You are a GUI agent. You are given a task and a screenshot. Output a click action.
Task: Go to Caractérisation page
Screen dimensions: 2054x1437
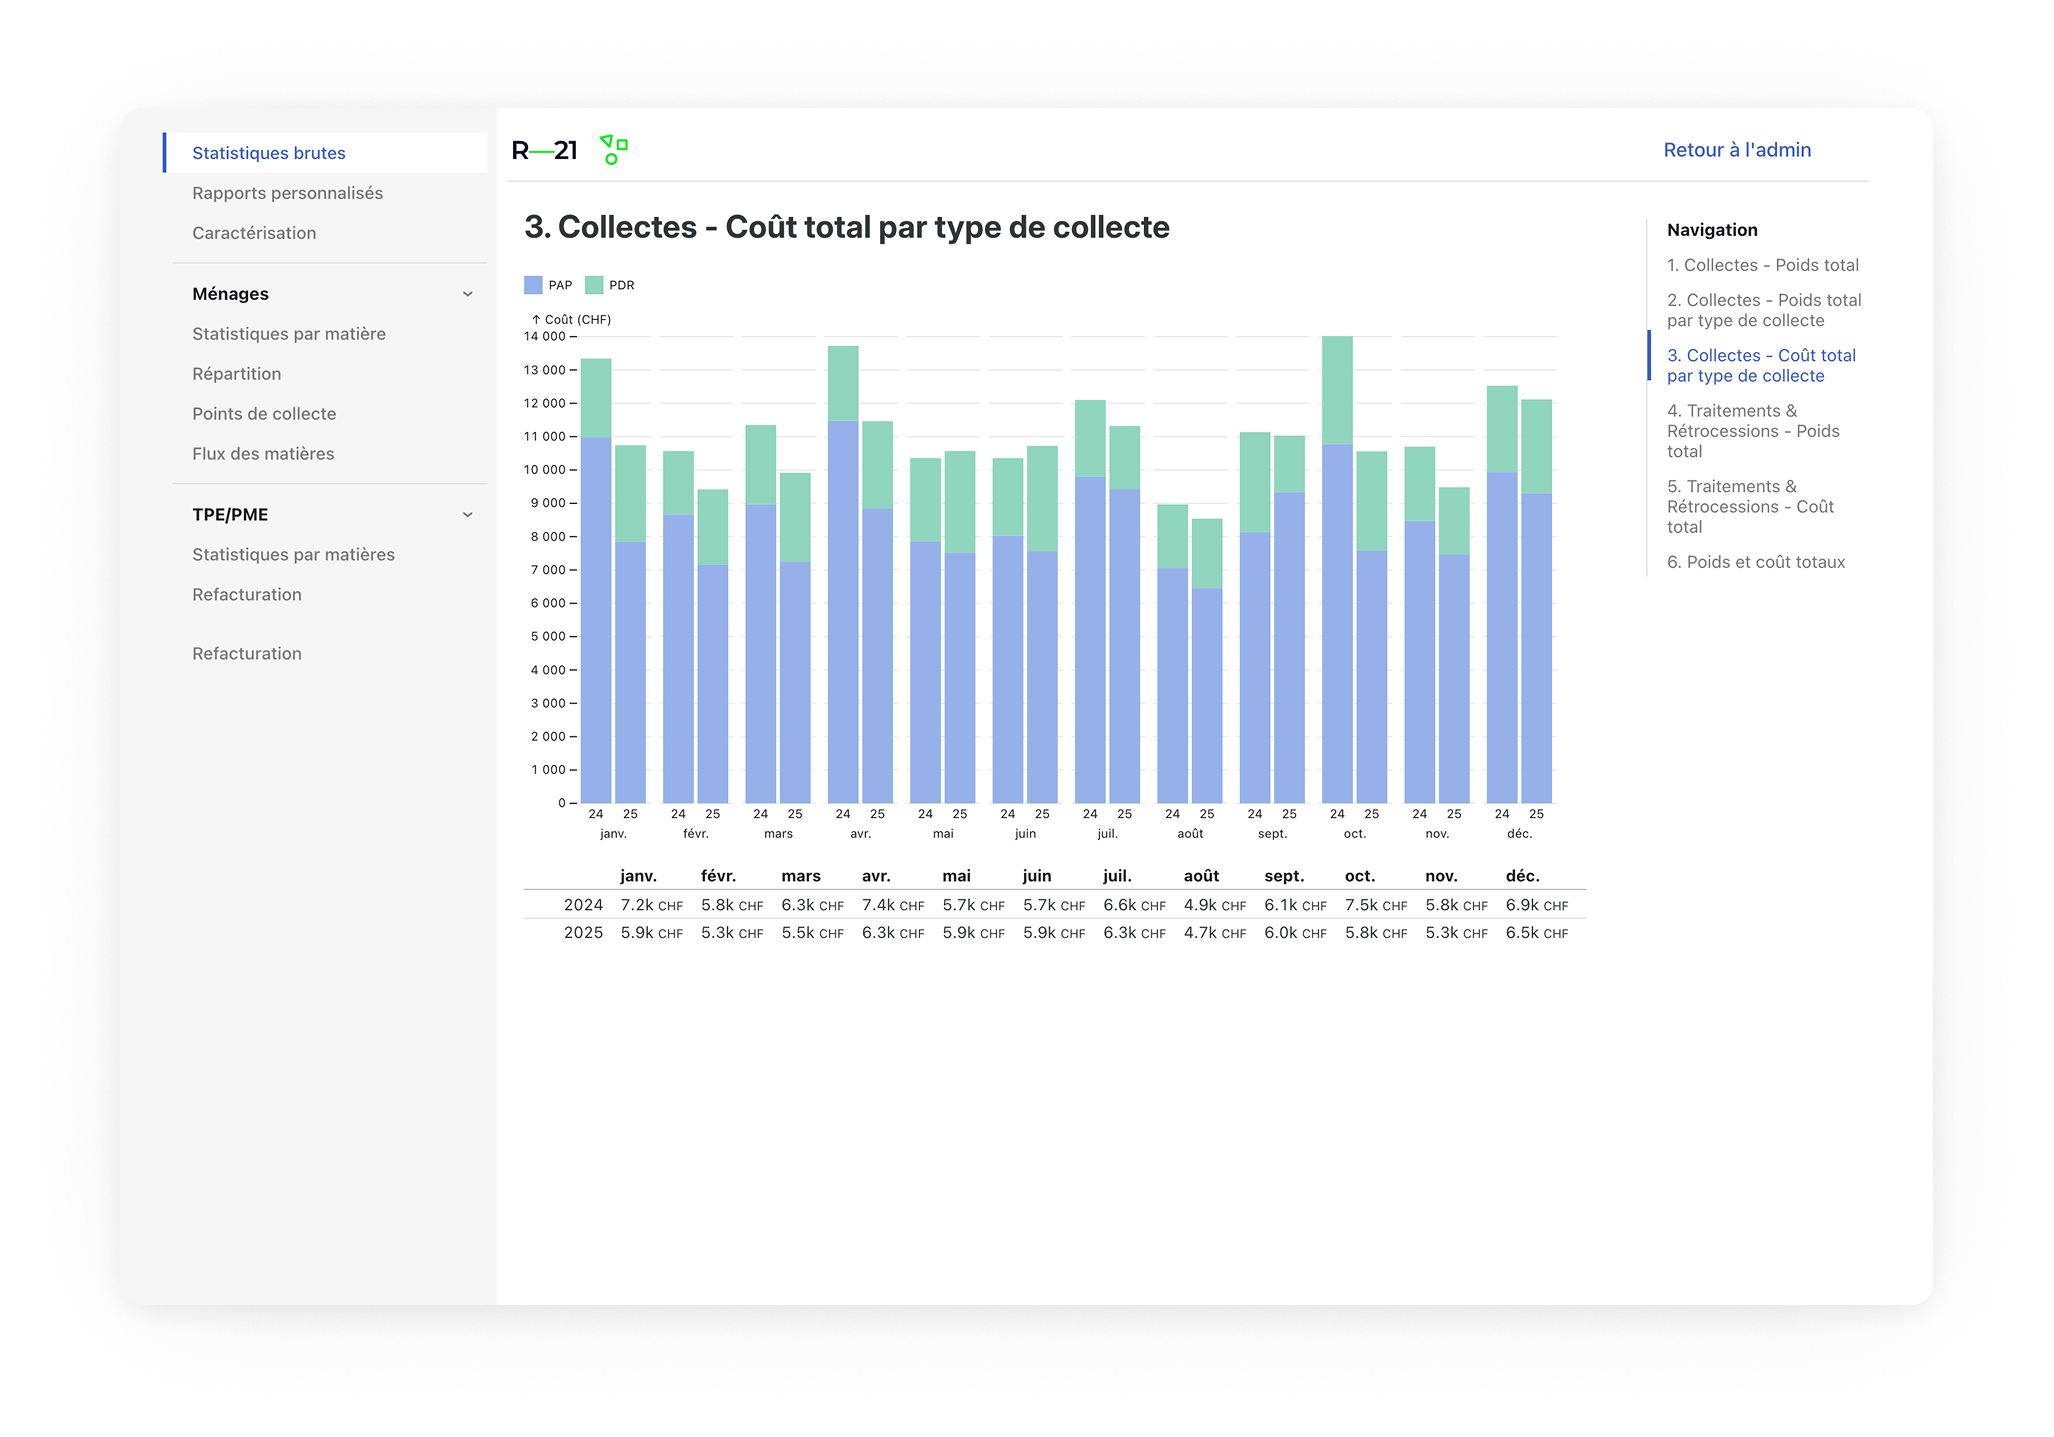(254, 233)
